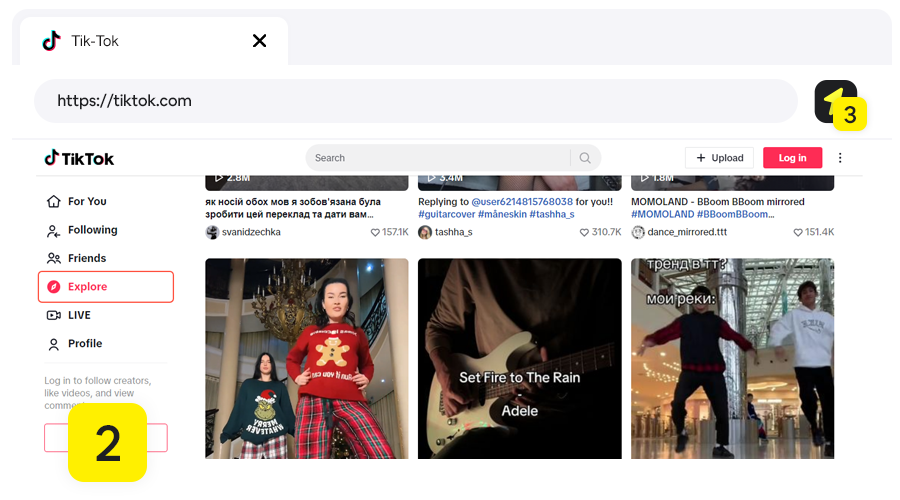The width and height of the screenshot is (900, 500).
Task: Click the search magnifier icon
Action: point(585,158)
